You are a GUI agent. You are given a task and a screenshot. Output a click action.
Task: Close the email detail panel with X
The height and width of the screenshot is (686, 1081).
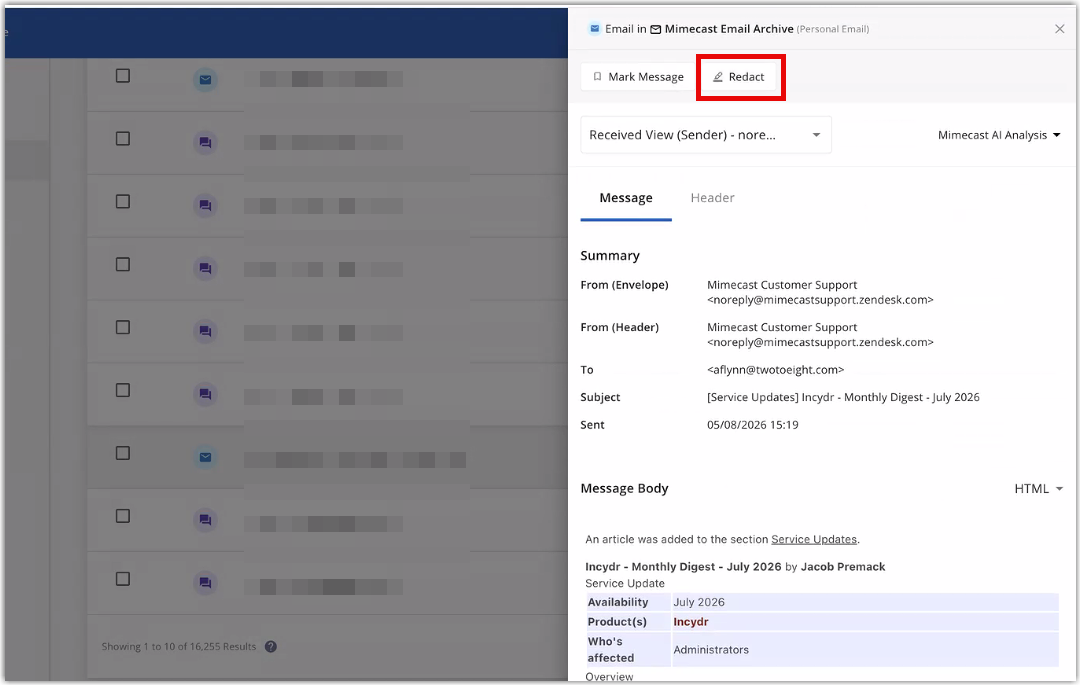[1060, 29]
